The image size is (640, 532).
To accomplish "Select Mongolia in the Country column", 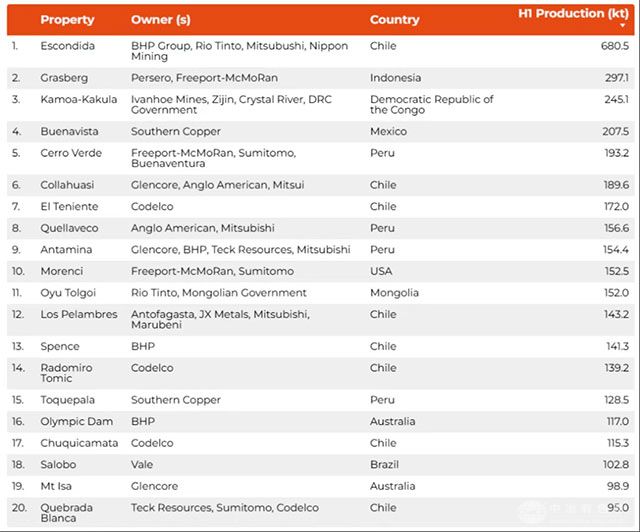I will click(x=394, y=293).
